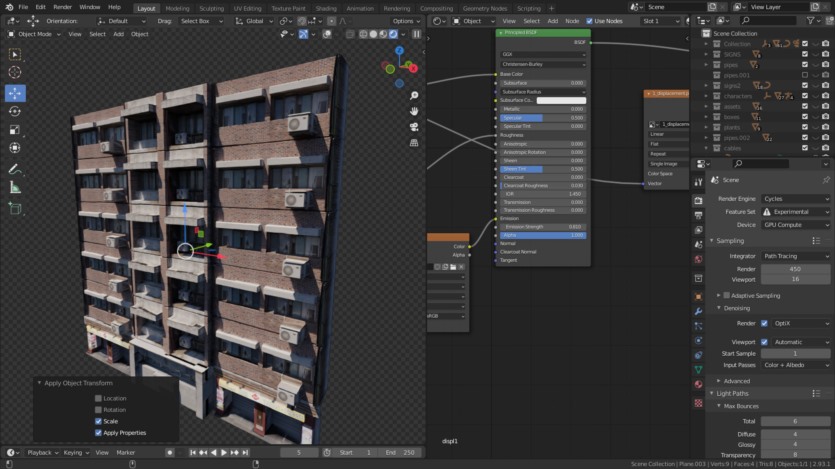Click the Subsurface Color white swatch
Image resolution: width=835 pixels, height=469 pixels.
(x=561, y=100)
